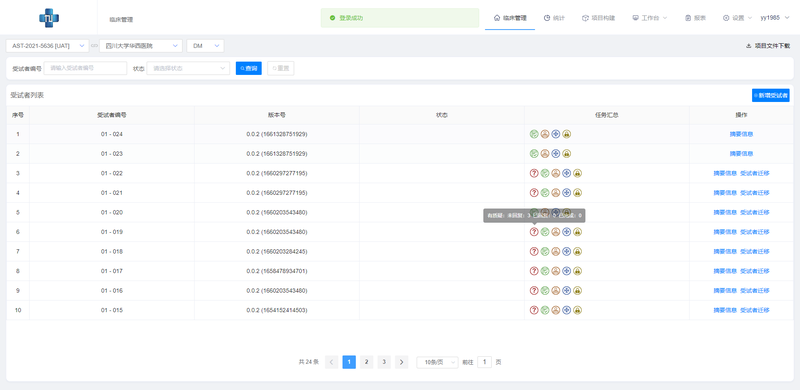Open the 10条/页 page size dropdown
This screenshot has width=800, height=390.
click(437, 362)
